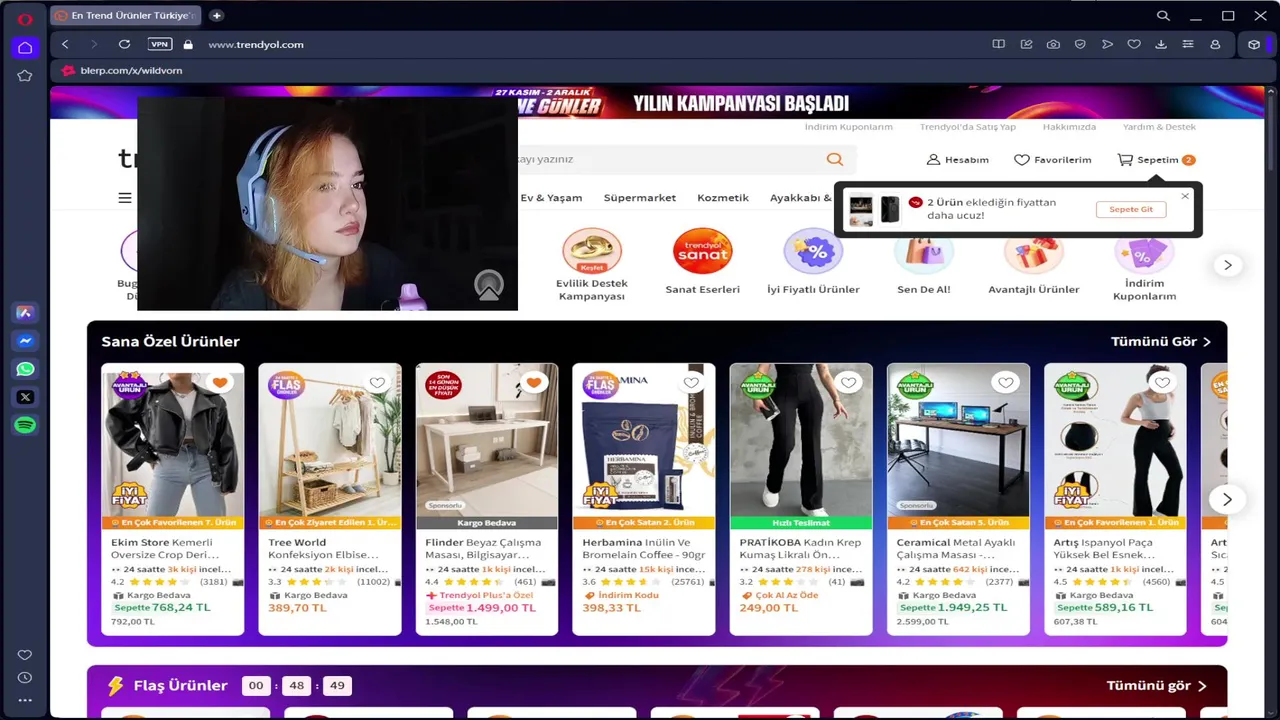The height and width of the screenshot is (720, 1280).
Task: Expand Tümünü Gör in Sana Özel Ürünler
Action: [x=1161, y=342]
